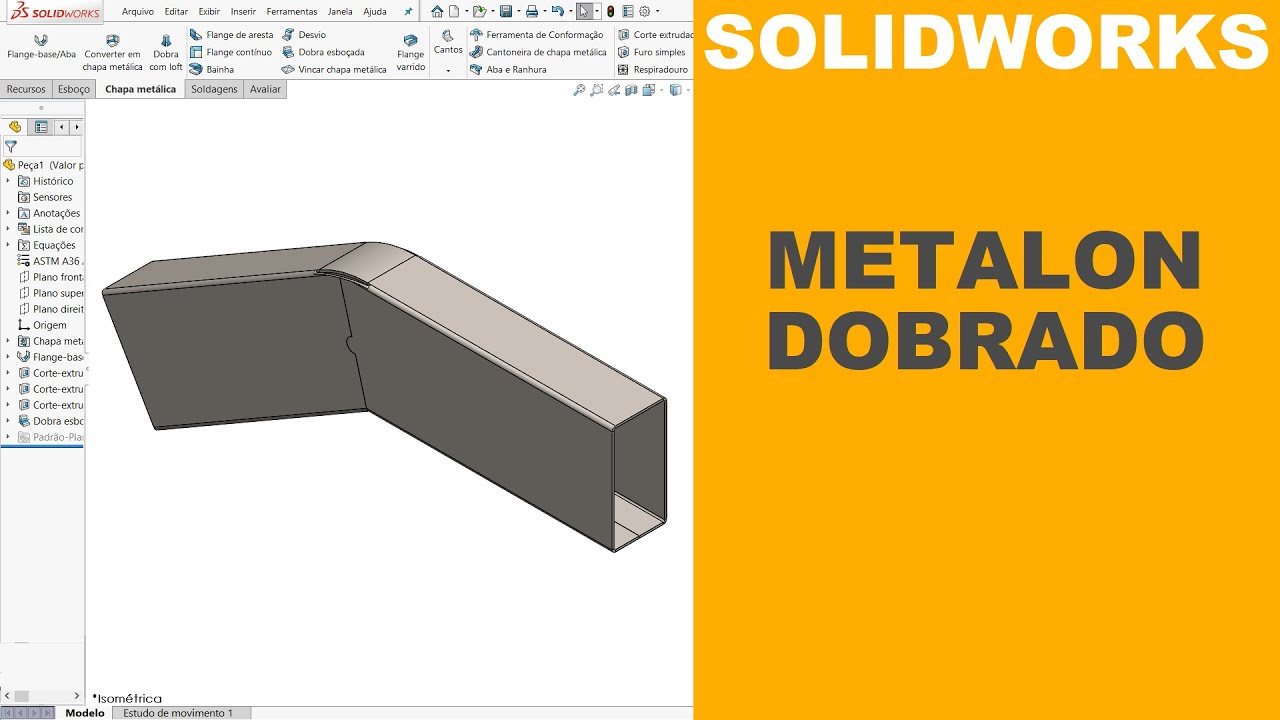The width and height of the screenshot is (1280, 720).
Task: Expand the Dobra esboçada feature node
Action: pos(8,421)
